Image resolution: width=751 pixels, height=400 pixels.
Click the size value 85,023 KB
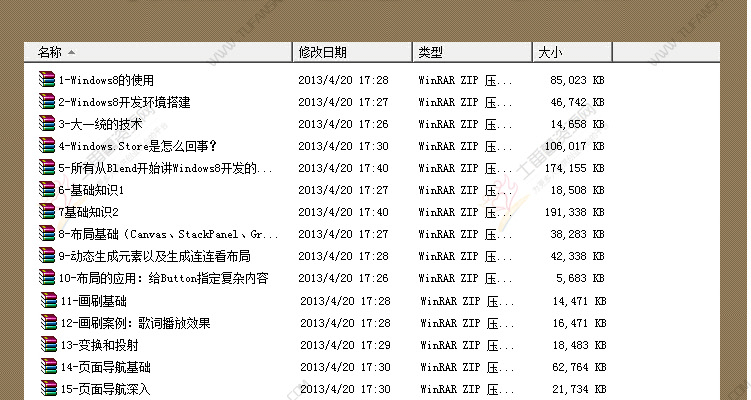coord(577,80)
